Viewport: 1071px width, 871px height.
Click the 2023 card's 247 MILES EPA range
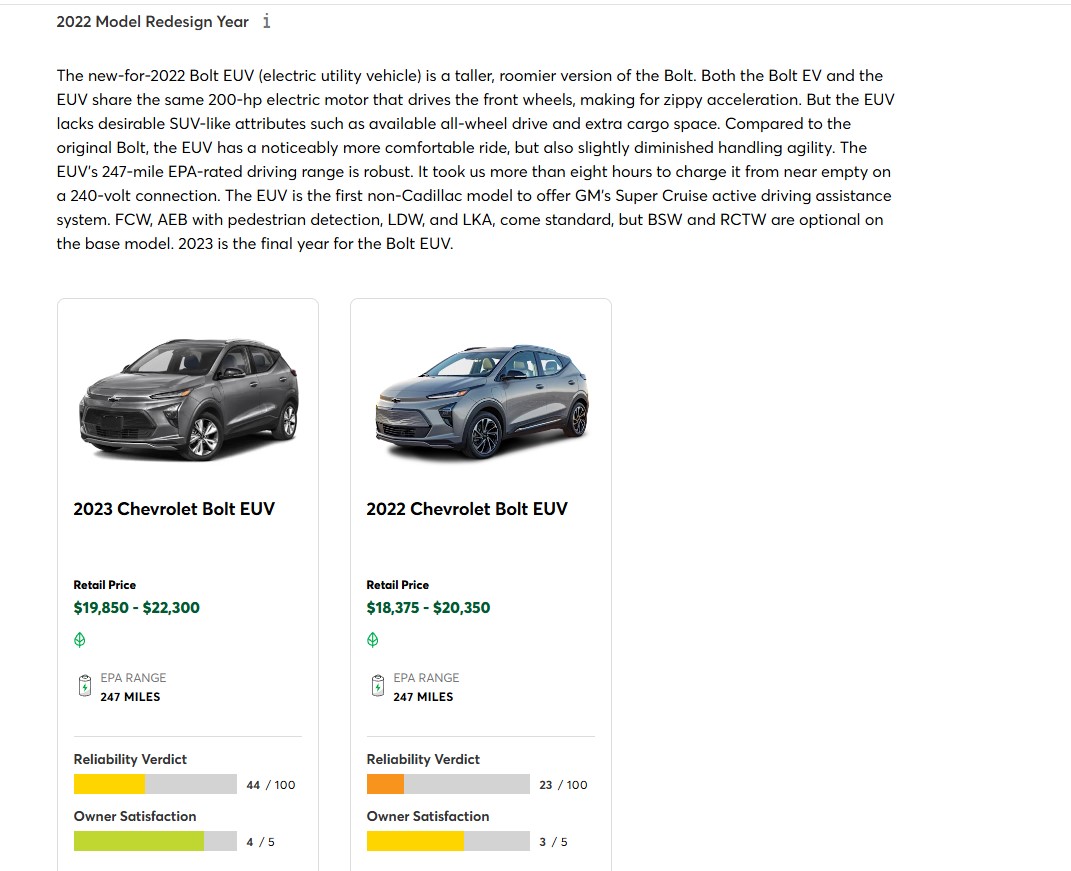point(130,697)
